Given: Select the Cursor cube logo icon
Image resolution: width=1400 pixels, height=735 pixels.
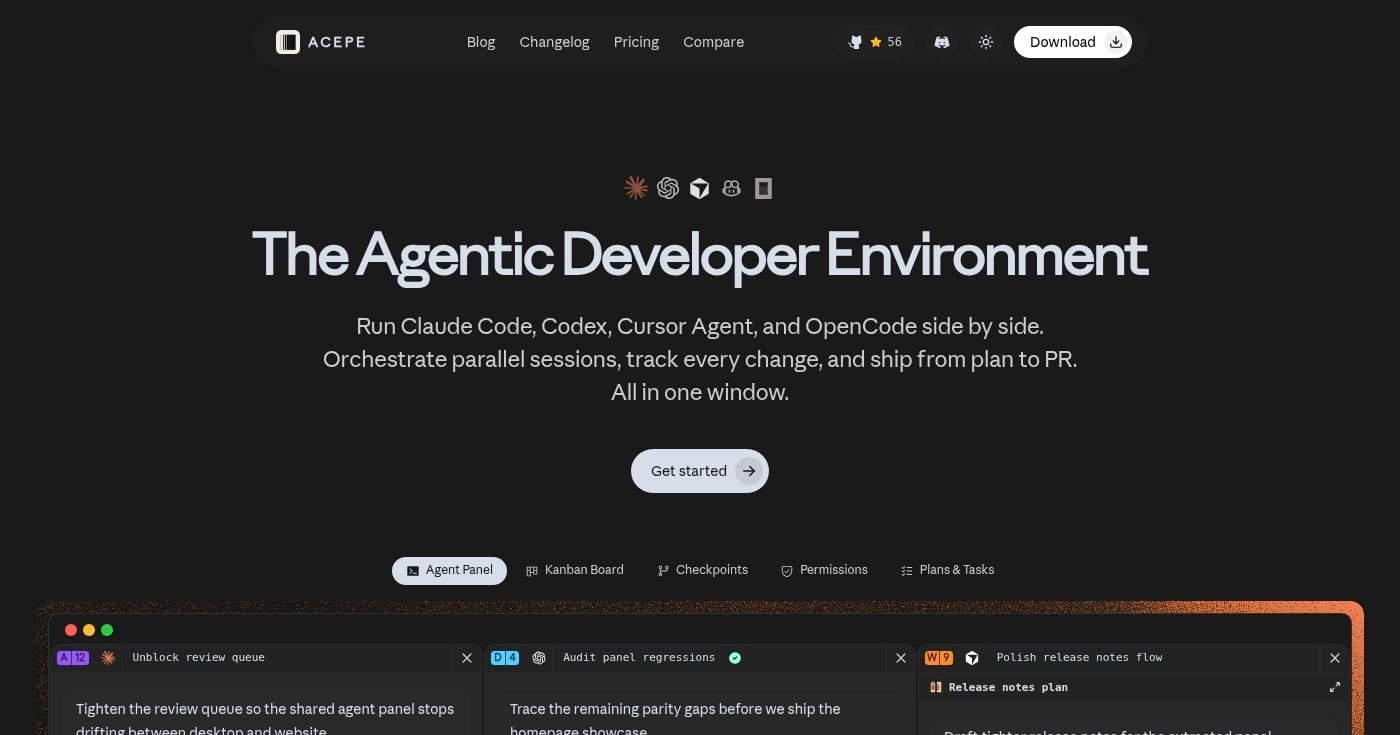Looking at the screenshot, I should point(699,188).
